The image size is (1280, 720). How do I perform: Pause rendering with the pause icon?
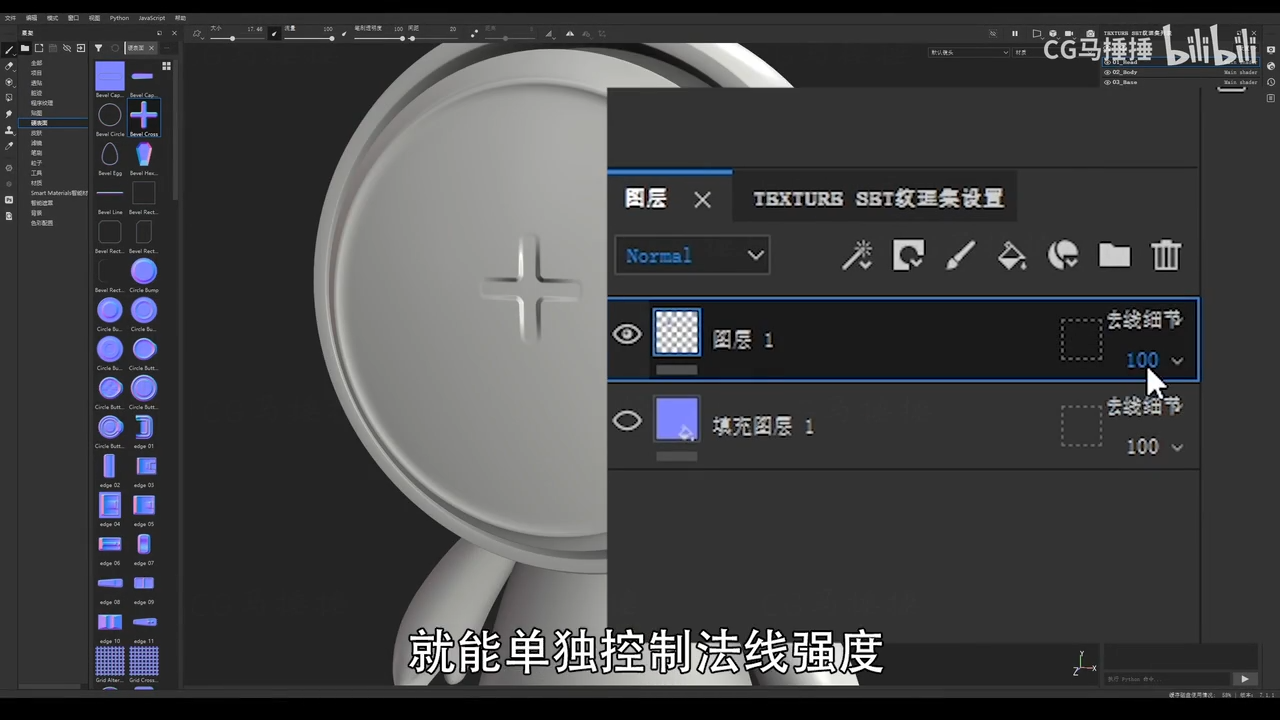click(1015, 33)
